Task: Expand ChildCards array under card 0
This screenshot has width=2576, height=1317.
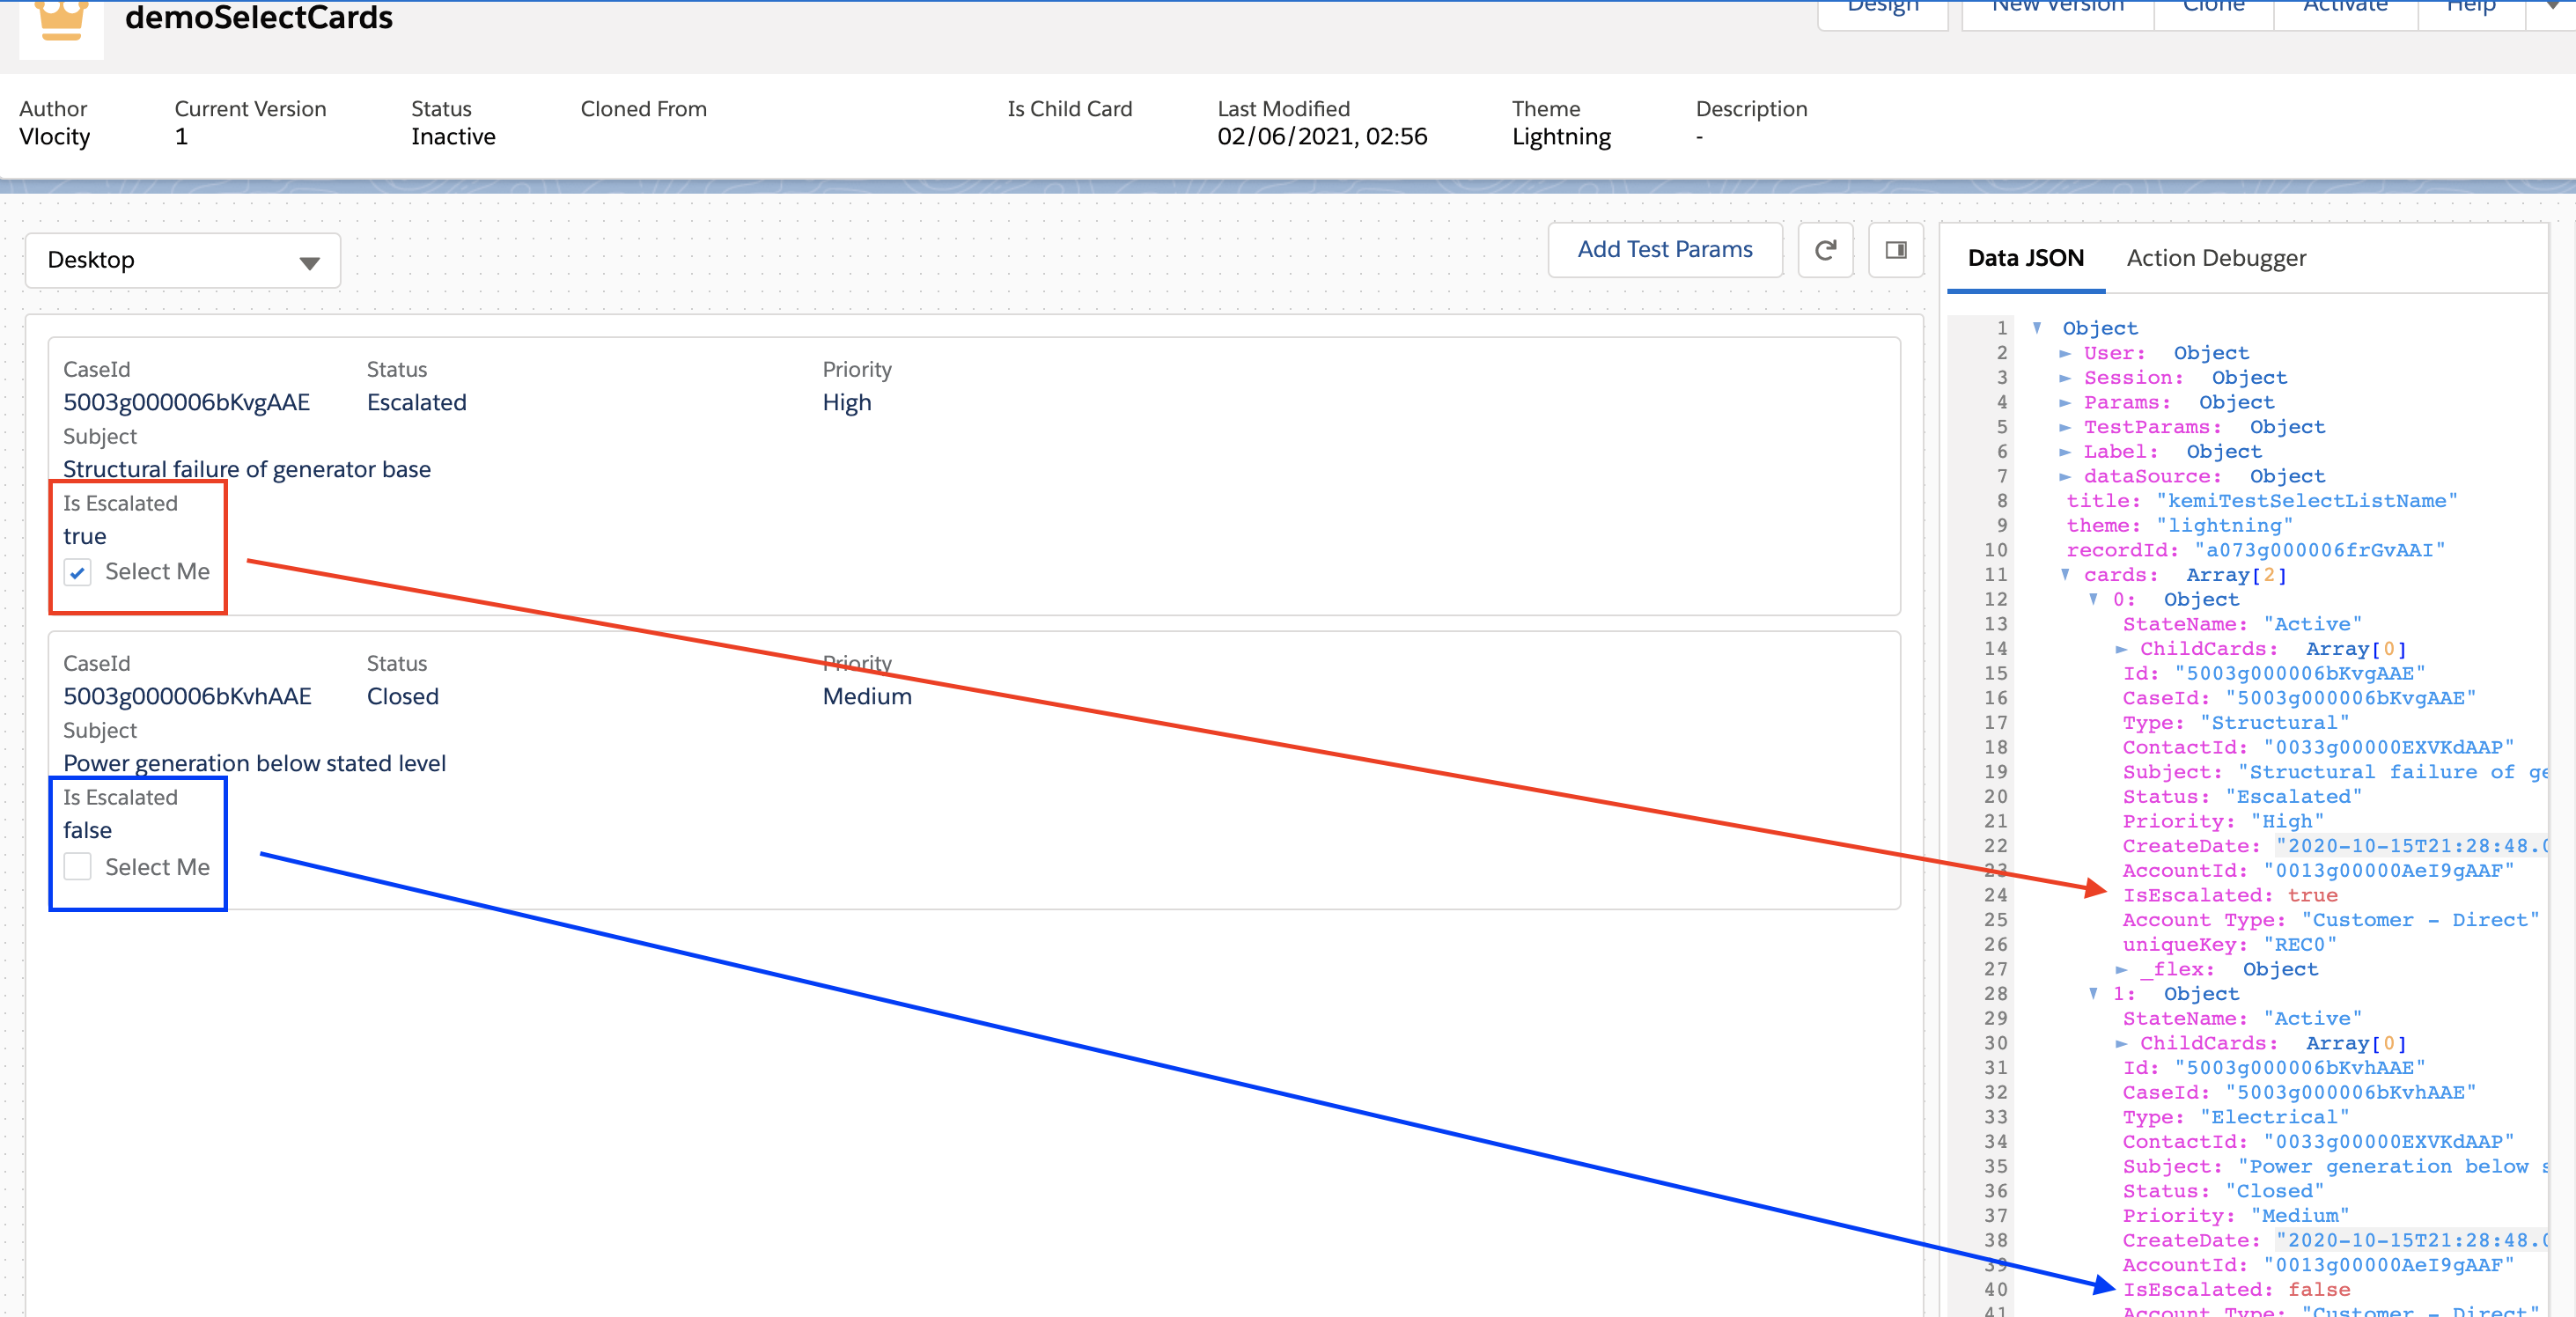Action: click(x=2121, y=649)
